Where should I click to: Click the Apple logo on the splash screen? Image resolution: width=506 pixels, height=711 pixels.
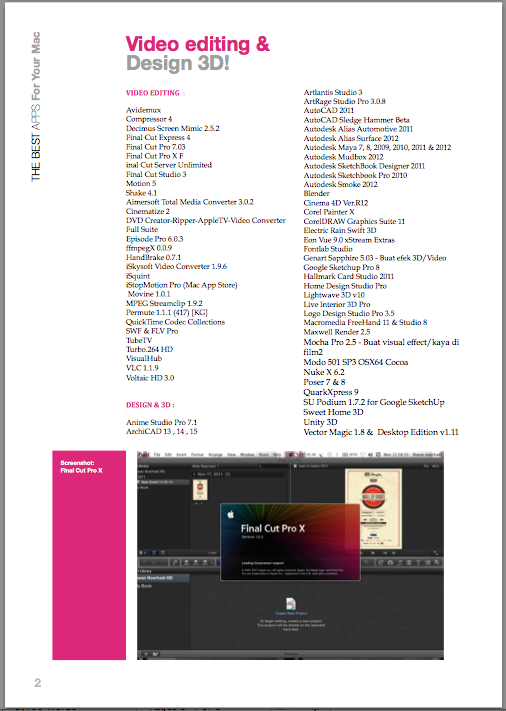pos(231,514)
